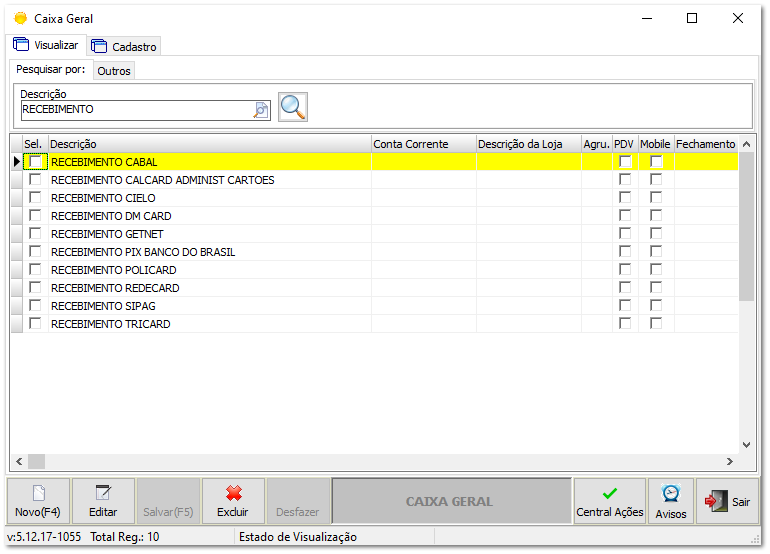This screenshot has width=770, height=554.
Task: Click the CAIXA GERAL center panel button
Action: [x=451, y=501]
